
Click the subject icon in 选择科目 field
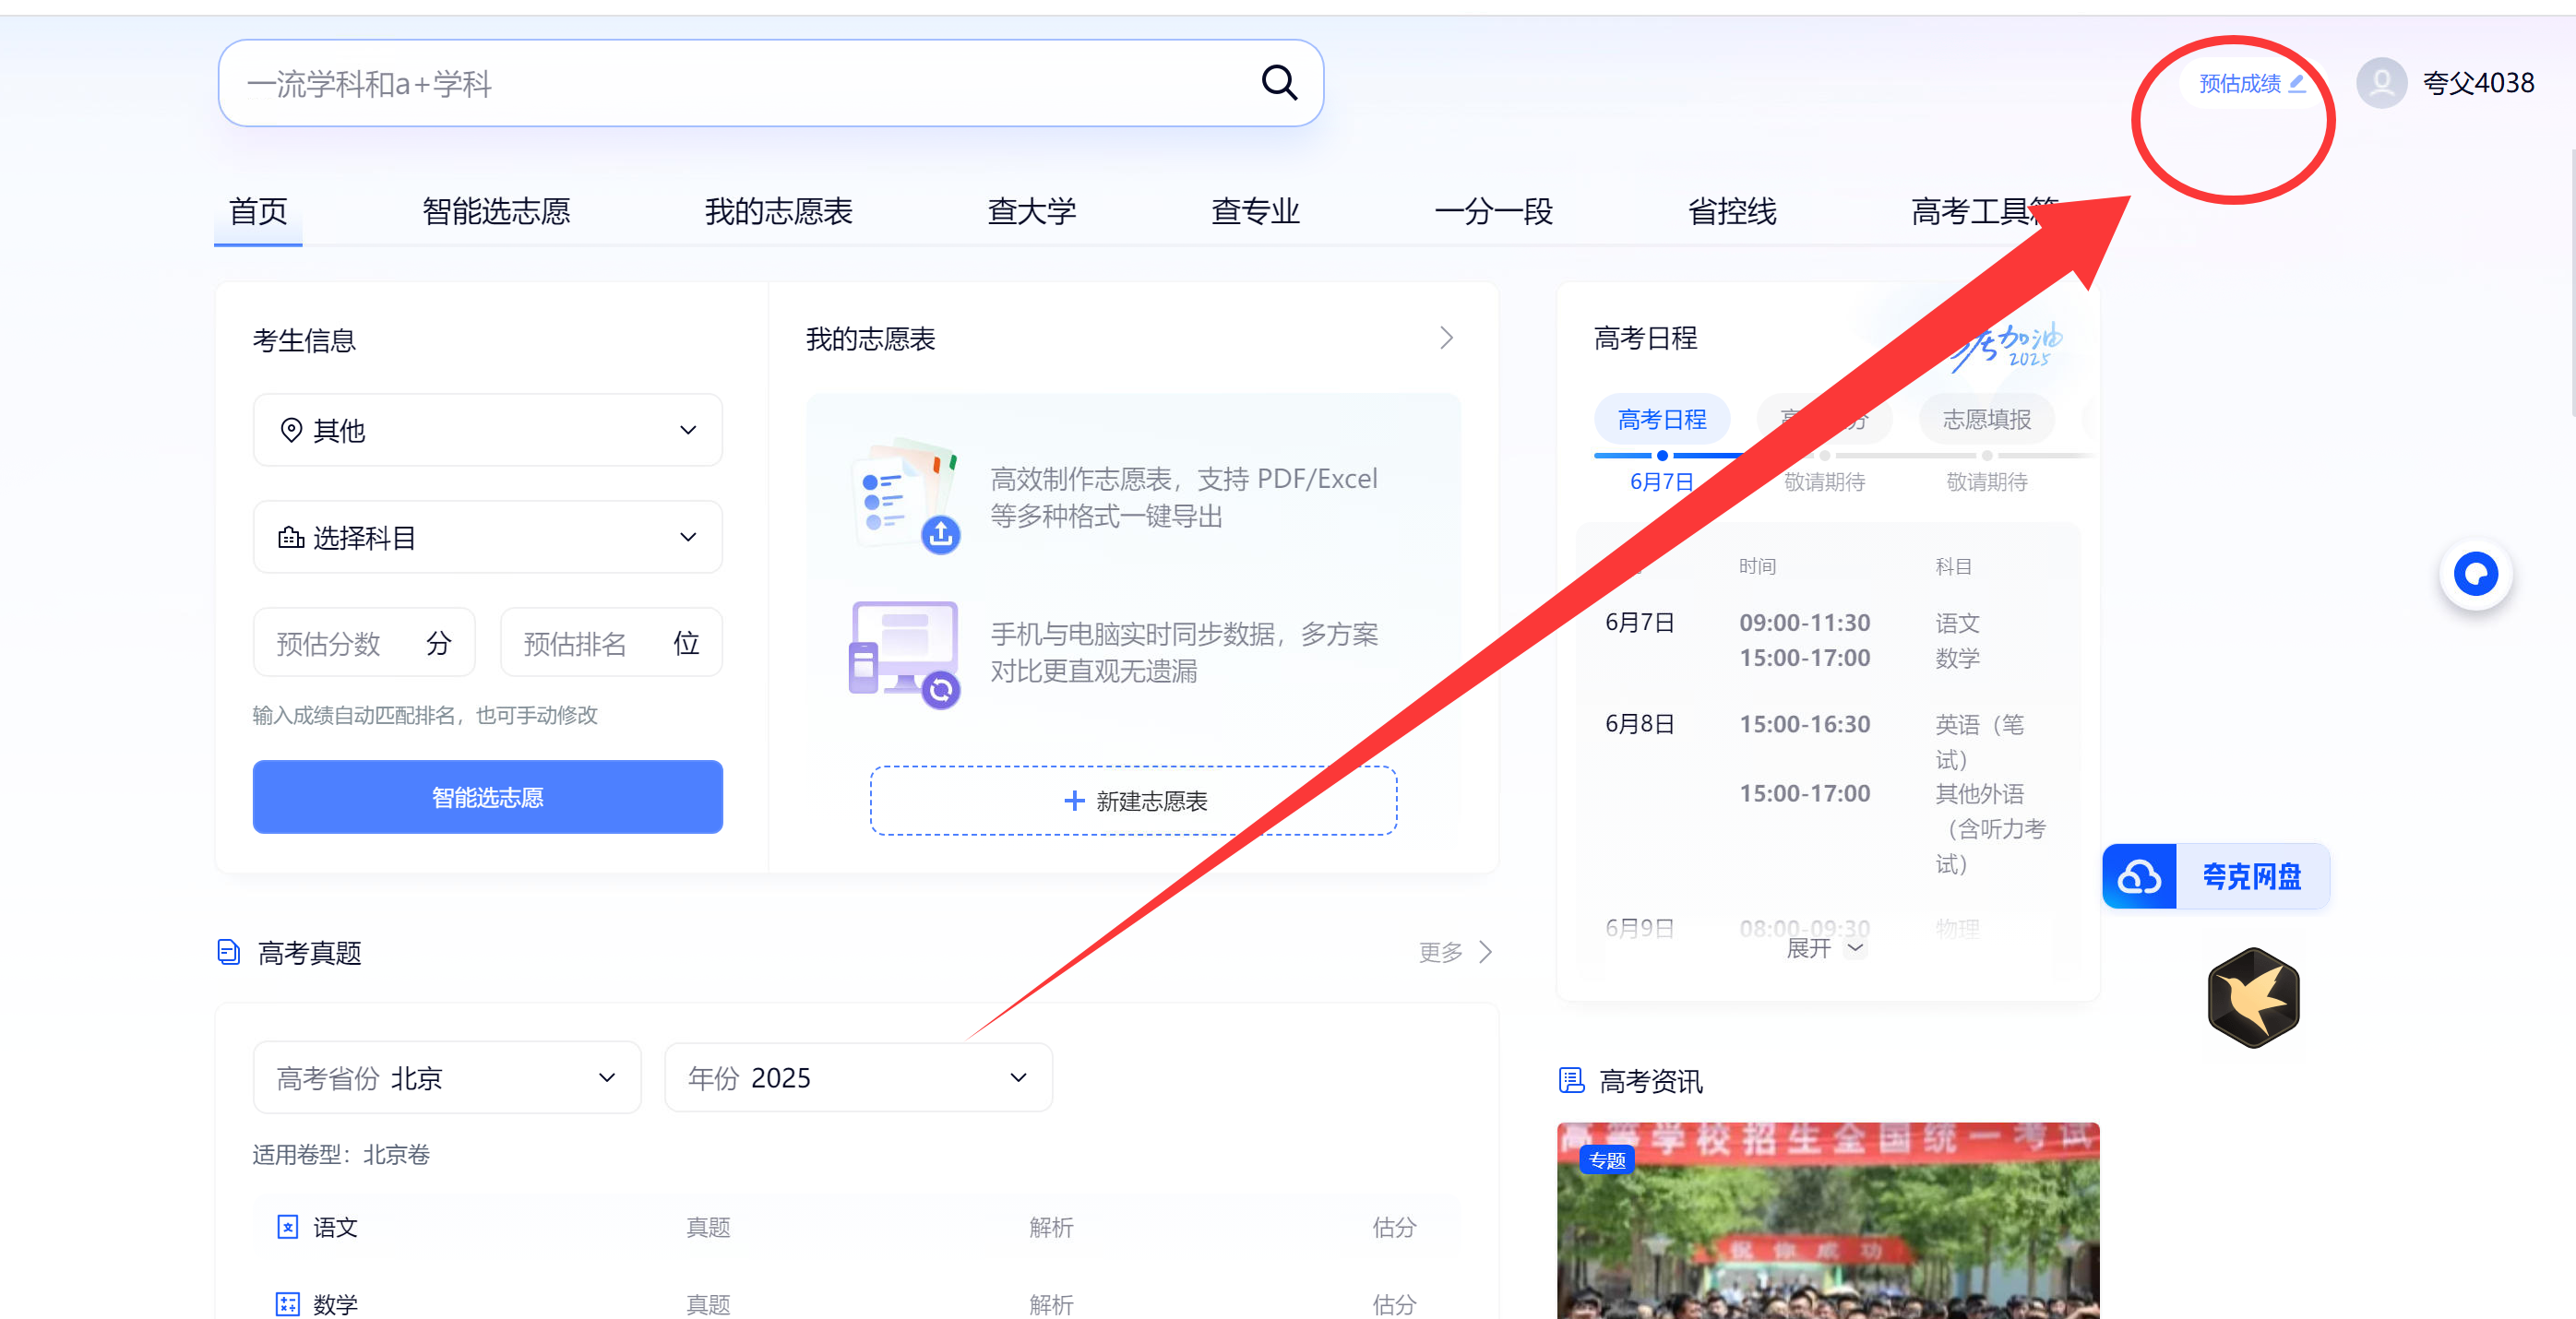[291, 537]
